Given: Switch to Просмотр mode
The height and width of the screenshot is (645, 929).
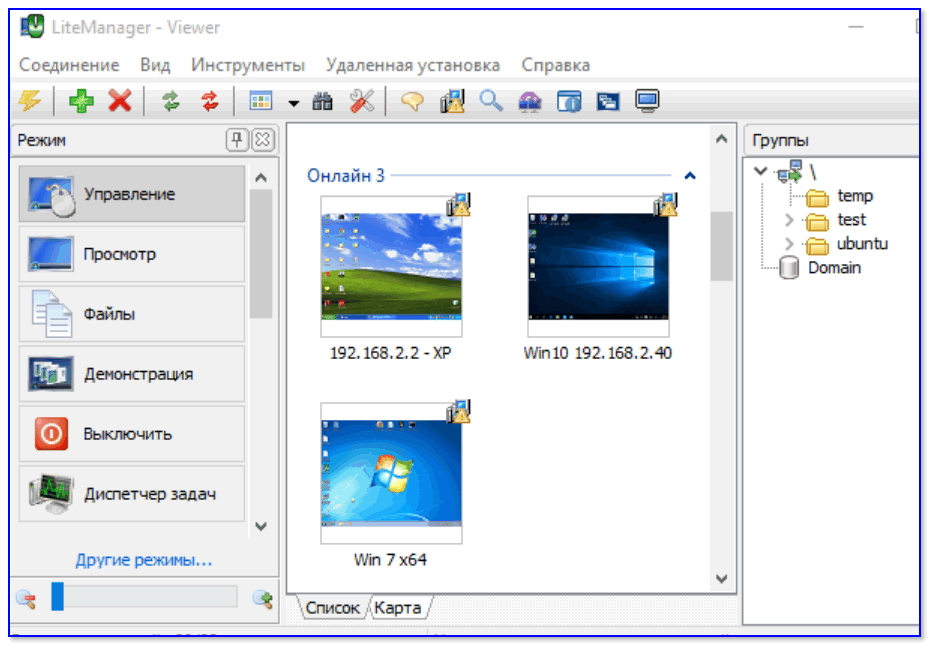Looking at the screenshot, I should [131, 254].
